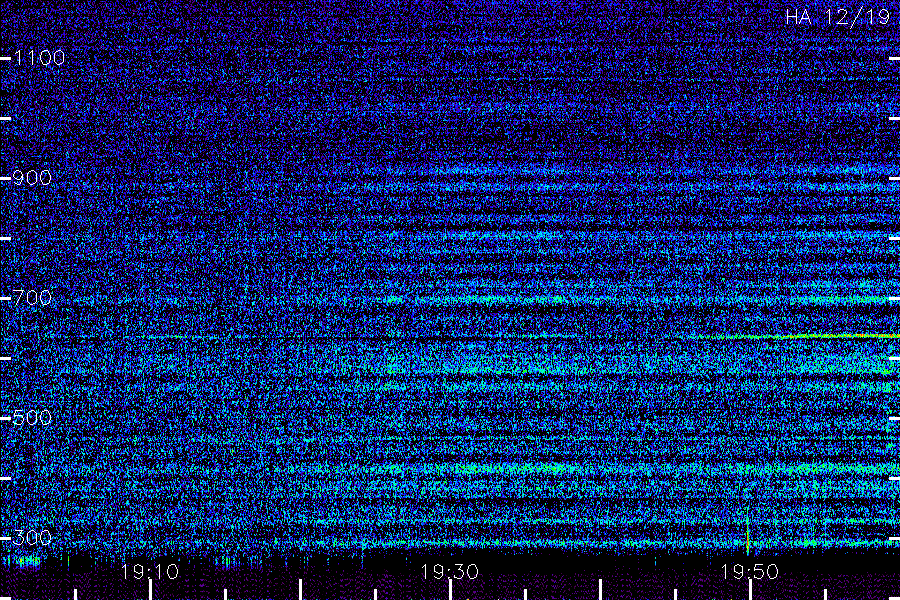The image size is (900, 600).
Task: Click the 19:30 time axis label
Action: [x=449, y=571]
